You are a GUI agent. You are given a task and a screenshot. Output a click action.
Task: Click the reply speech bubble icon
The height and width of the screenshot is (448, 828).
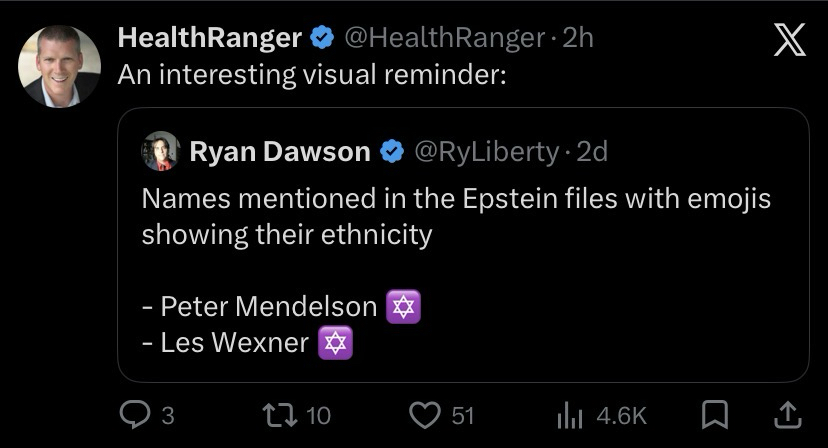pos(133,414)
